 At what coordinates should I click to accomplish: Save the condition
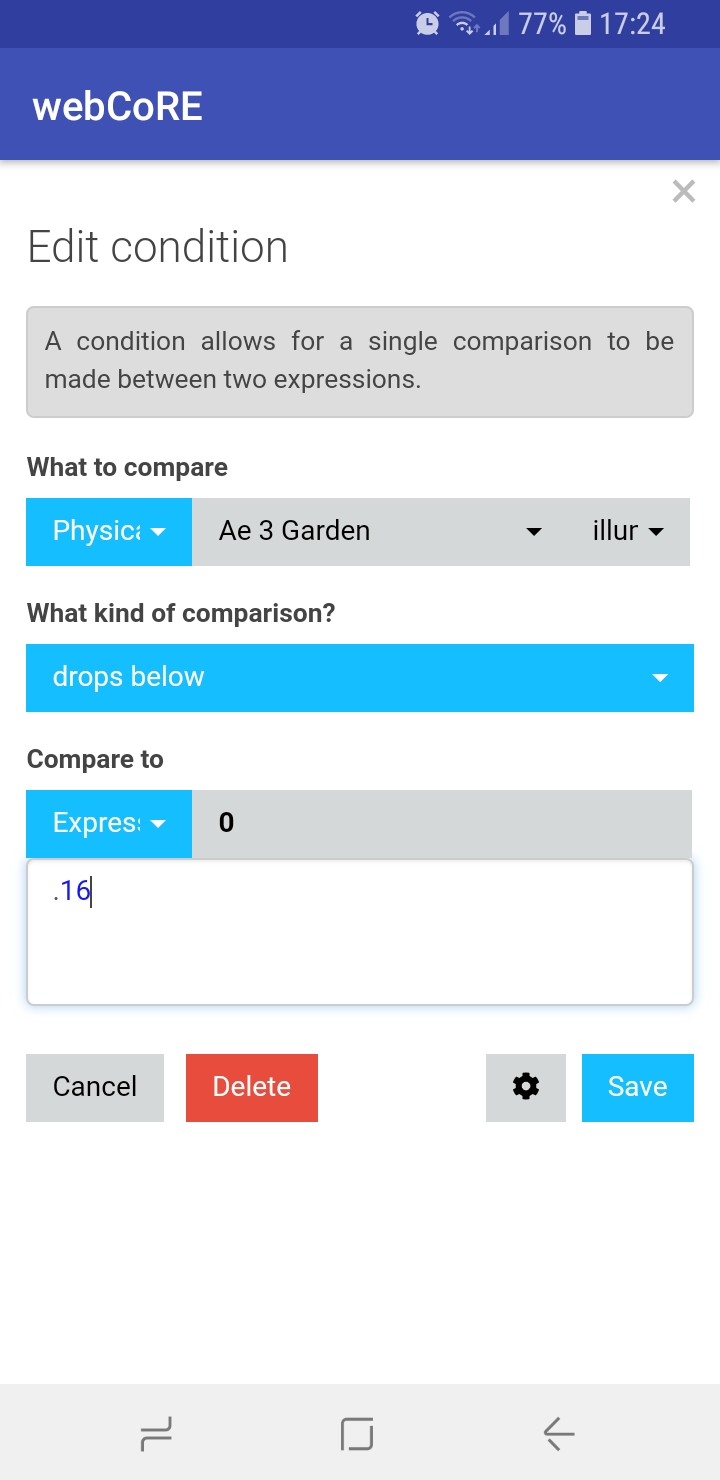[x=637, y=1087]
